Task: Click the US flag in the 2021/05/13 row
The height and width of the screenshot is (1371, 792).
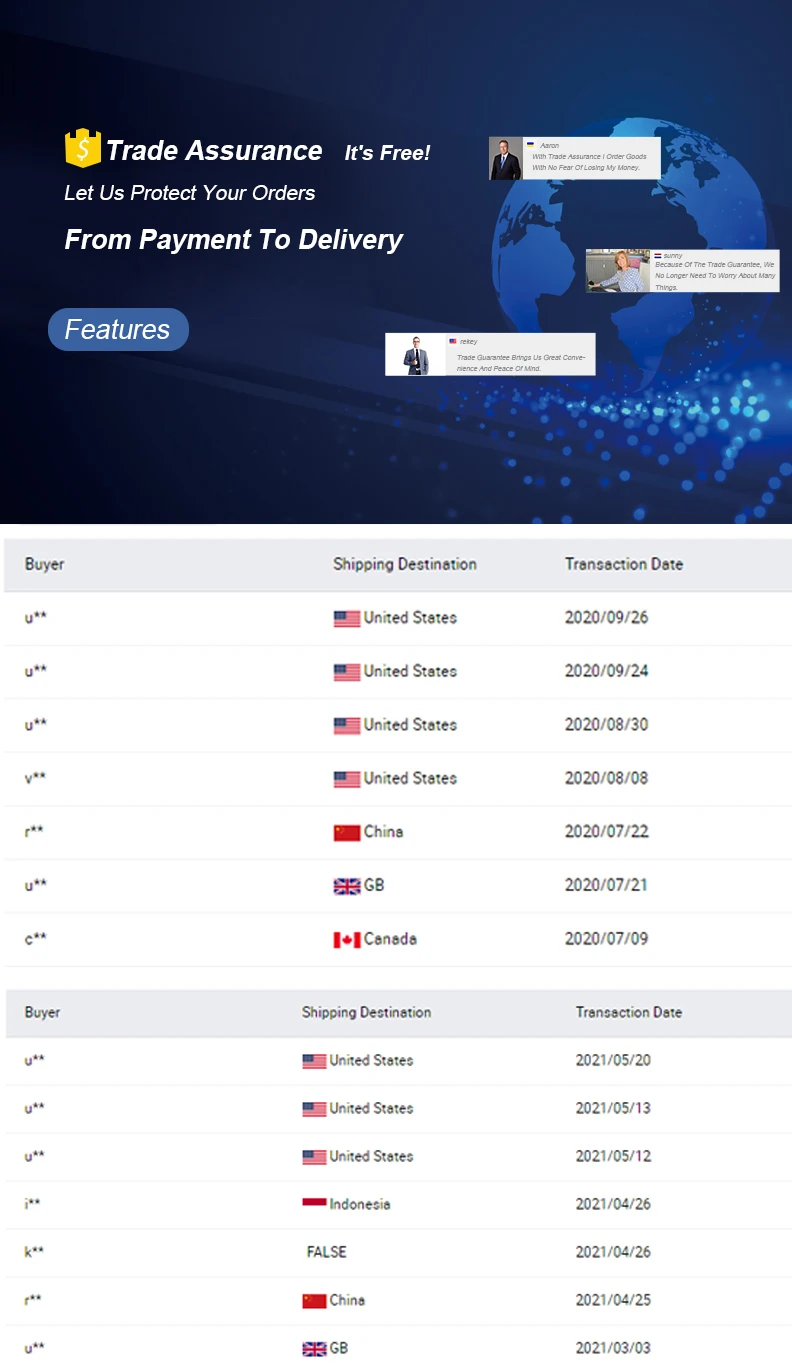Action: (x=314, y=1109)
